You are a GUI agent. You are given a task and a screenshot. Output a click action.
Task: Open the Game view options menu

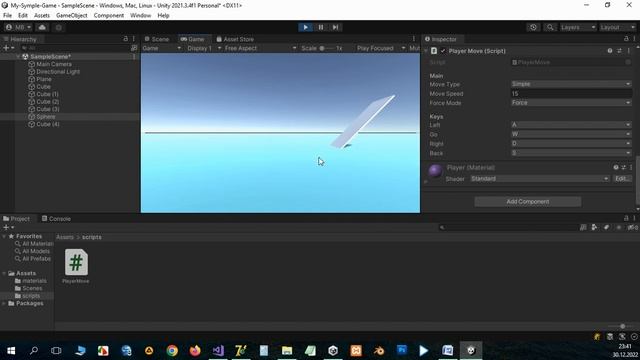coord(413,39)
